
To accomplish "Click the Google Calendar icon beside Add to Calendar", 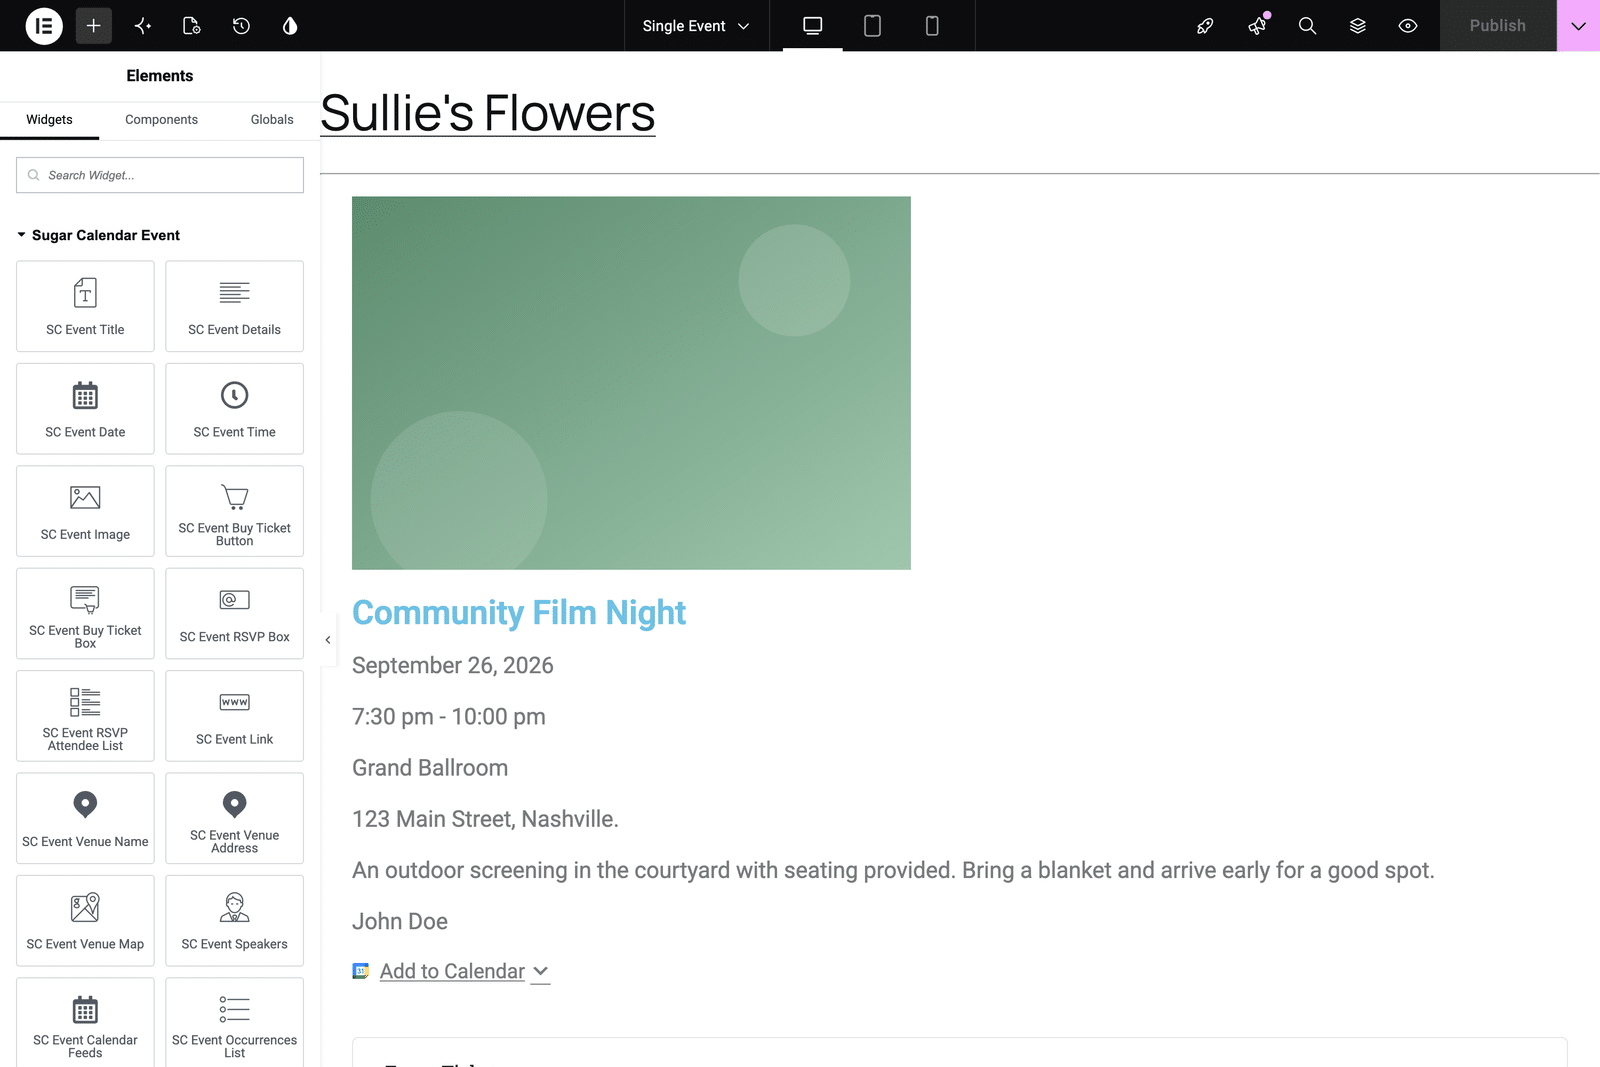I will [361, 971].
